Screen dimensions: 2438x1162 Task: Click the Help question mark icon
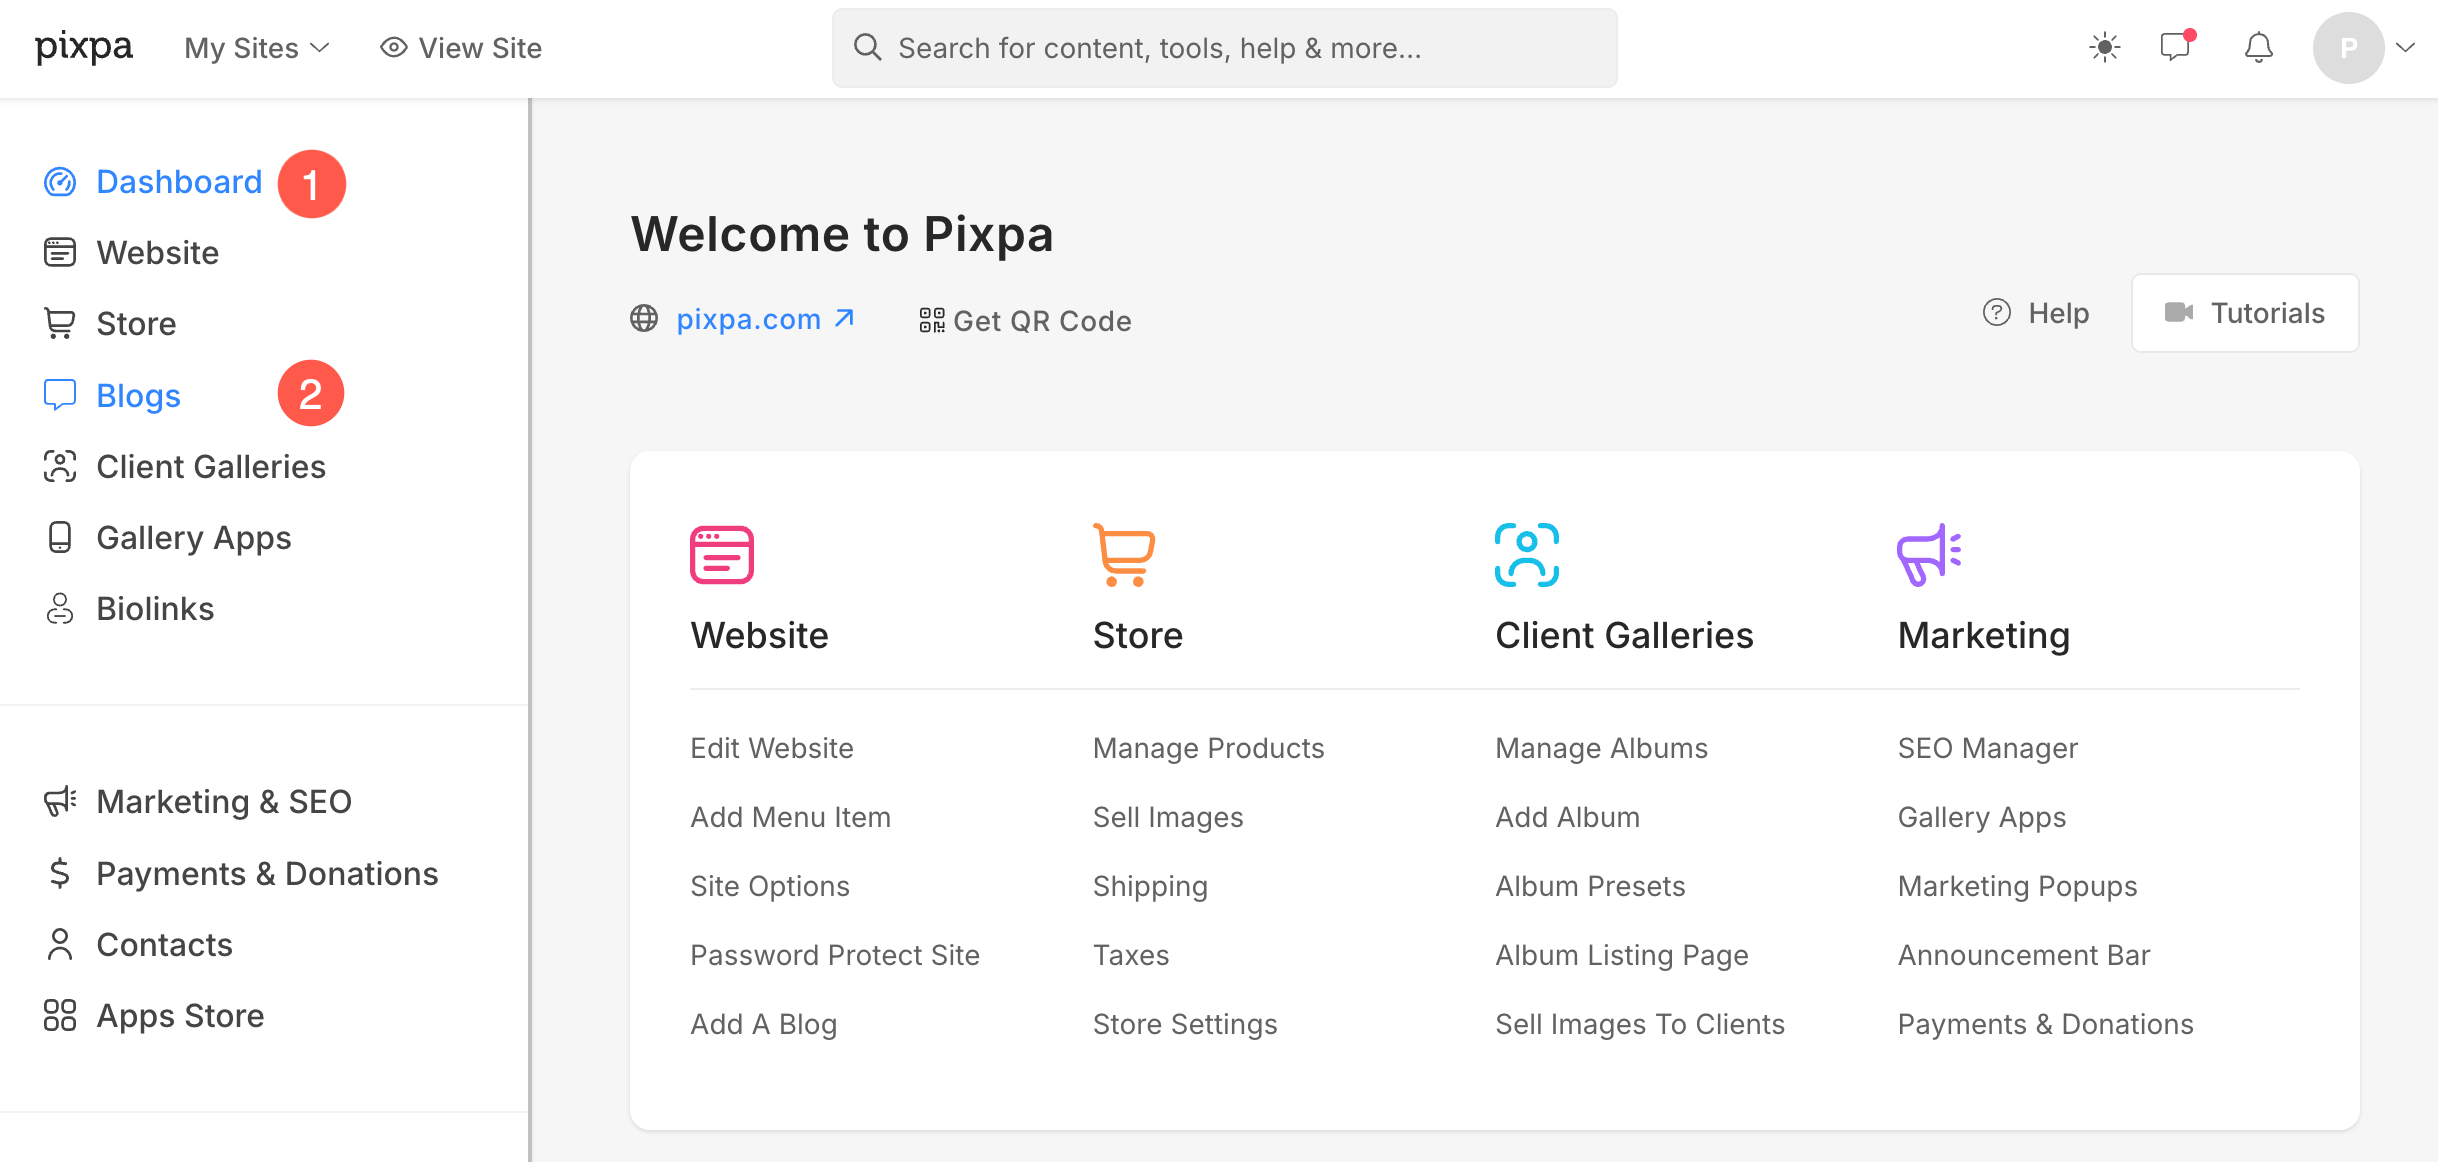[1996, 313]
